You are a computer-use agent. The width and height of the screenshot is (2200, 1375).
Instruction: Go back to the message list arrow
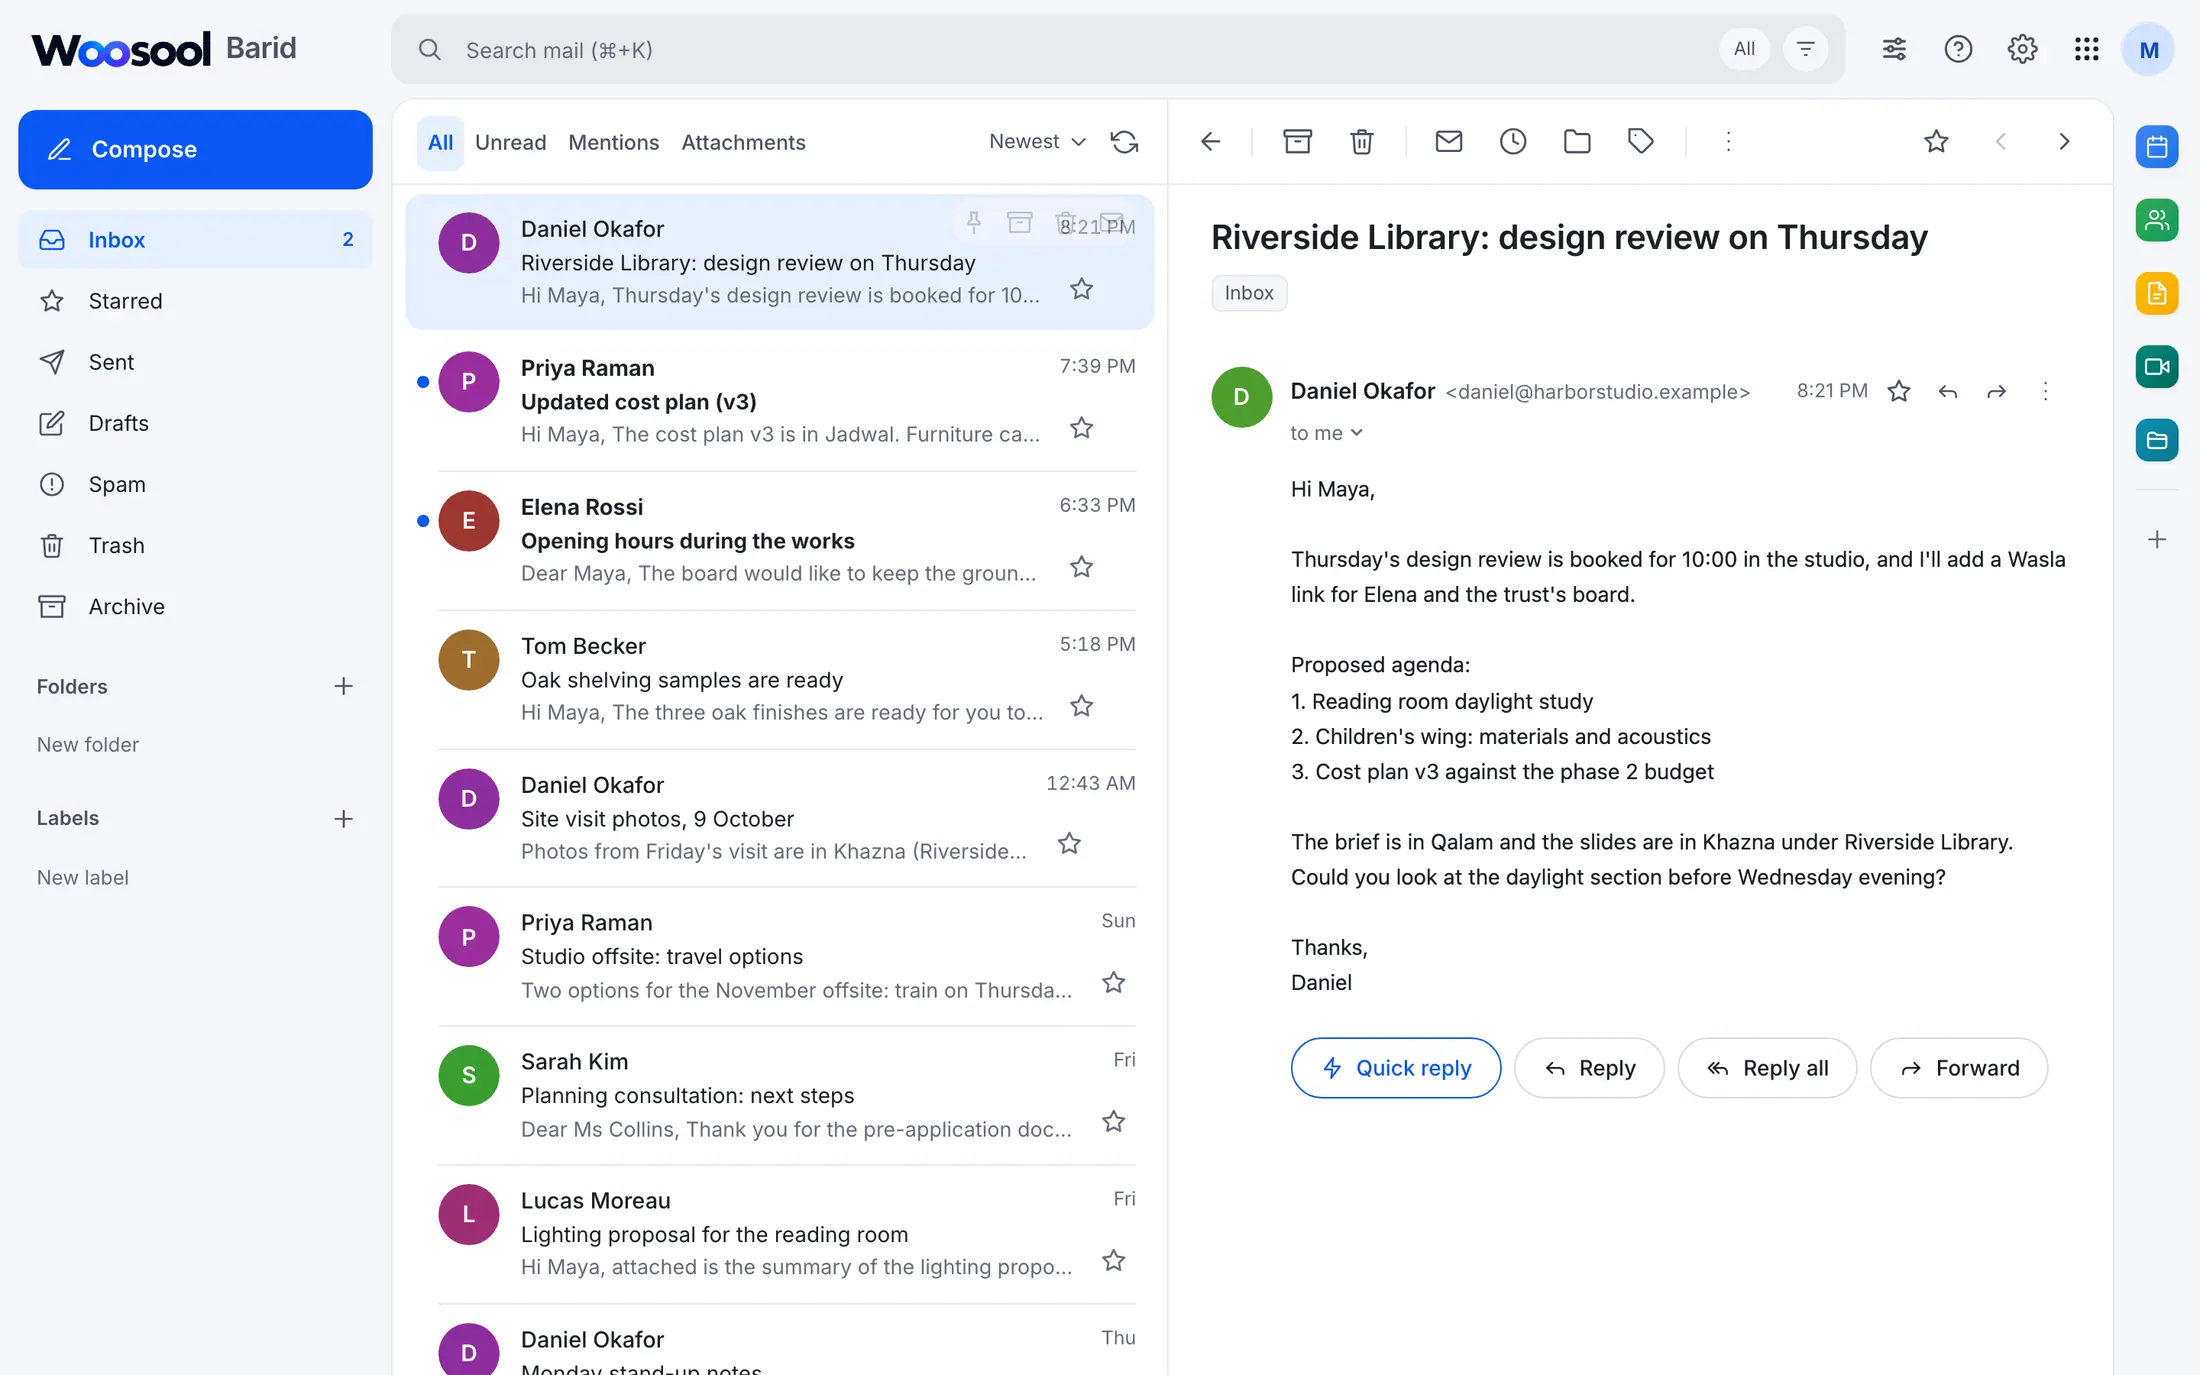pos(1210,141)
